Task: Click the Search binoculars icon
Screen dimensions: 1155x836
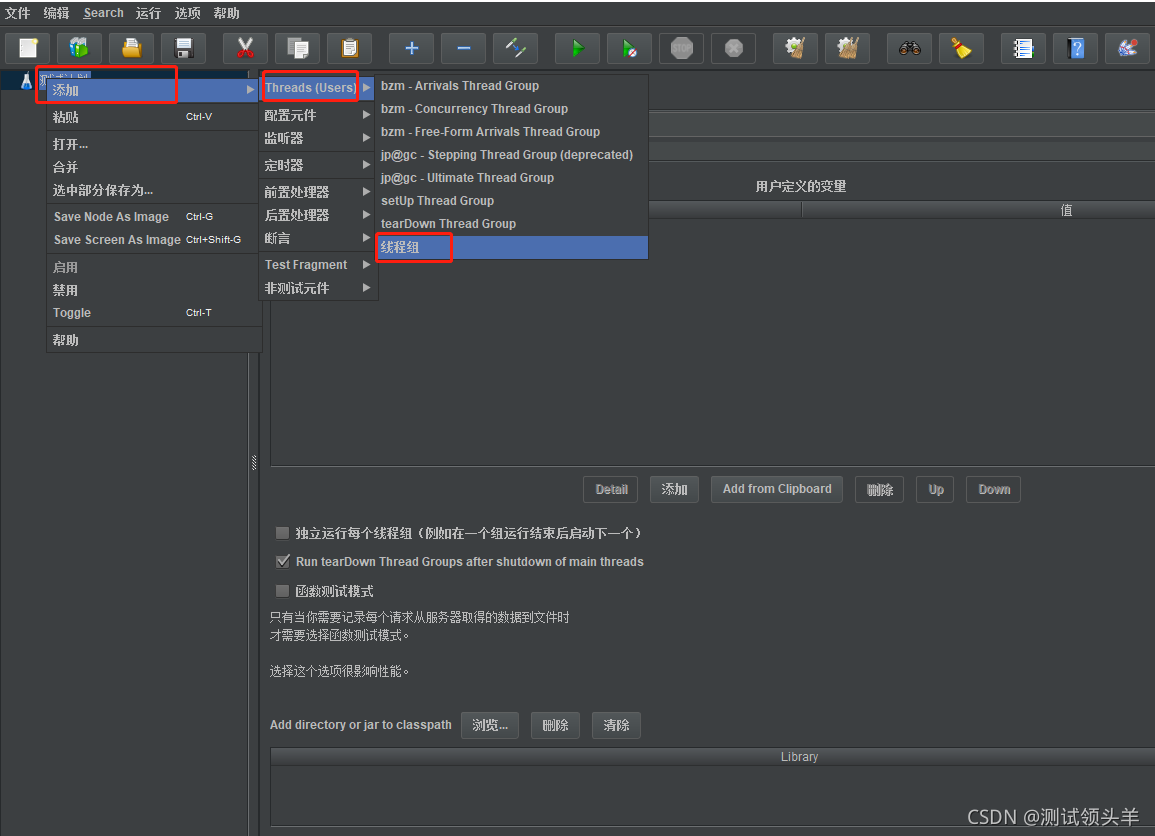Action: (x=910, y=49)
